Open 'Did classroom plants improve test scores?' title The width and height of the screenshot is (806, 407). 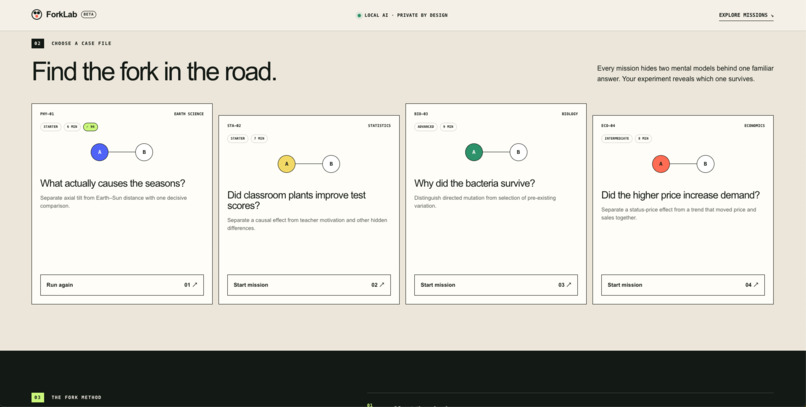click(297, 200)
